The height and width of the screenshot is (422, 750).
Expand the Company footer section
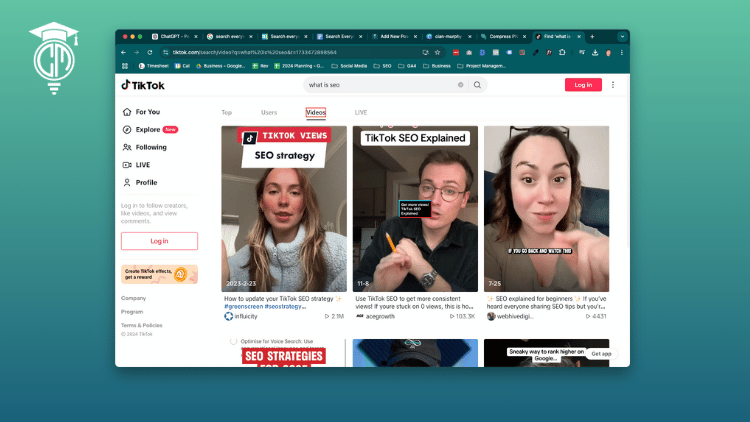[x=133, y=298]
